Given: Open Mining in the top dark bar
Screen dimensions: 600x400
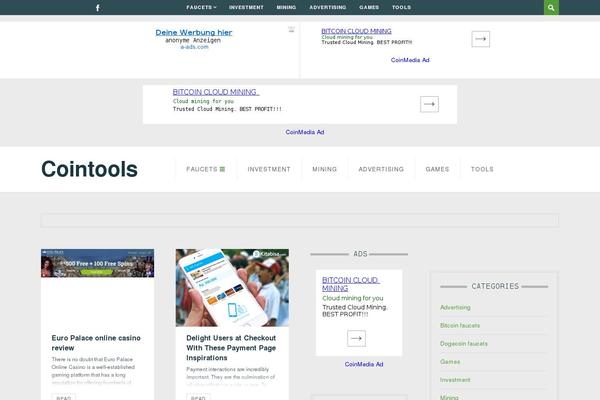Looking at the screenshot, I should [286, 7].
